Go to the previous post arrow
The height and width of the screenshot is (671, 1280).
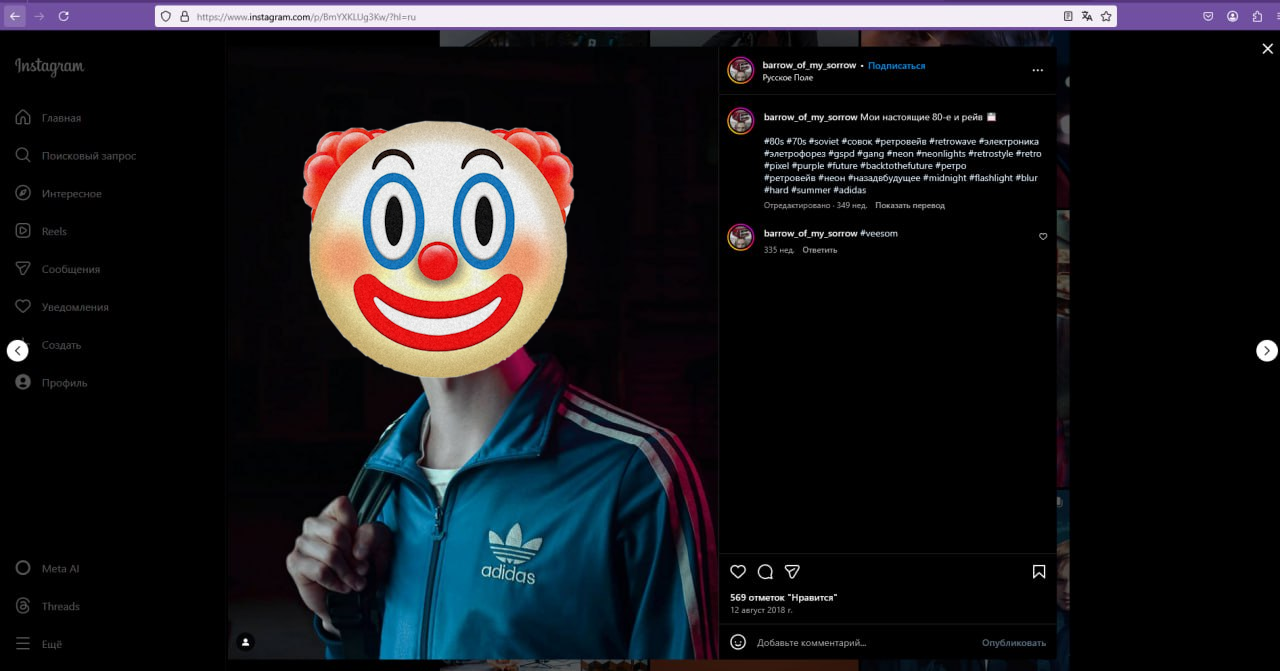[x=18, y=350]
